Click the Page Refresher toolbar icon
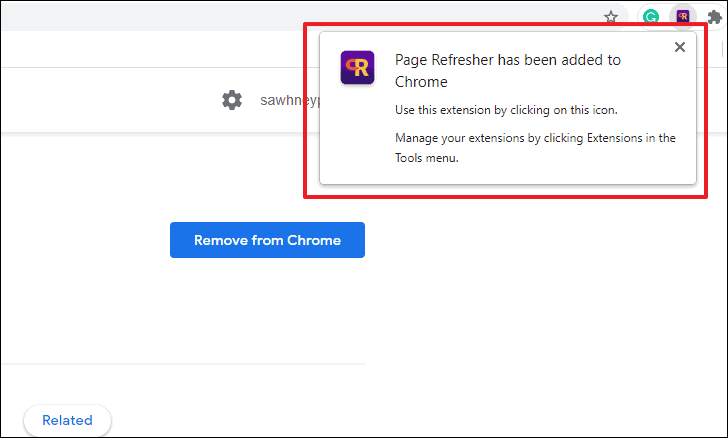This screenshot has width=728, height=438. [682, 17]
